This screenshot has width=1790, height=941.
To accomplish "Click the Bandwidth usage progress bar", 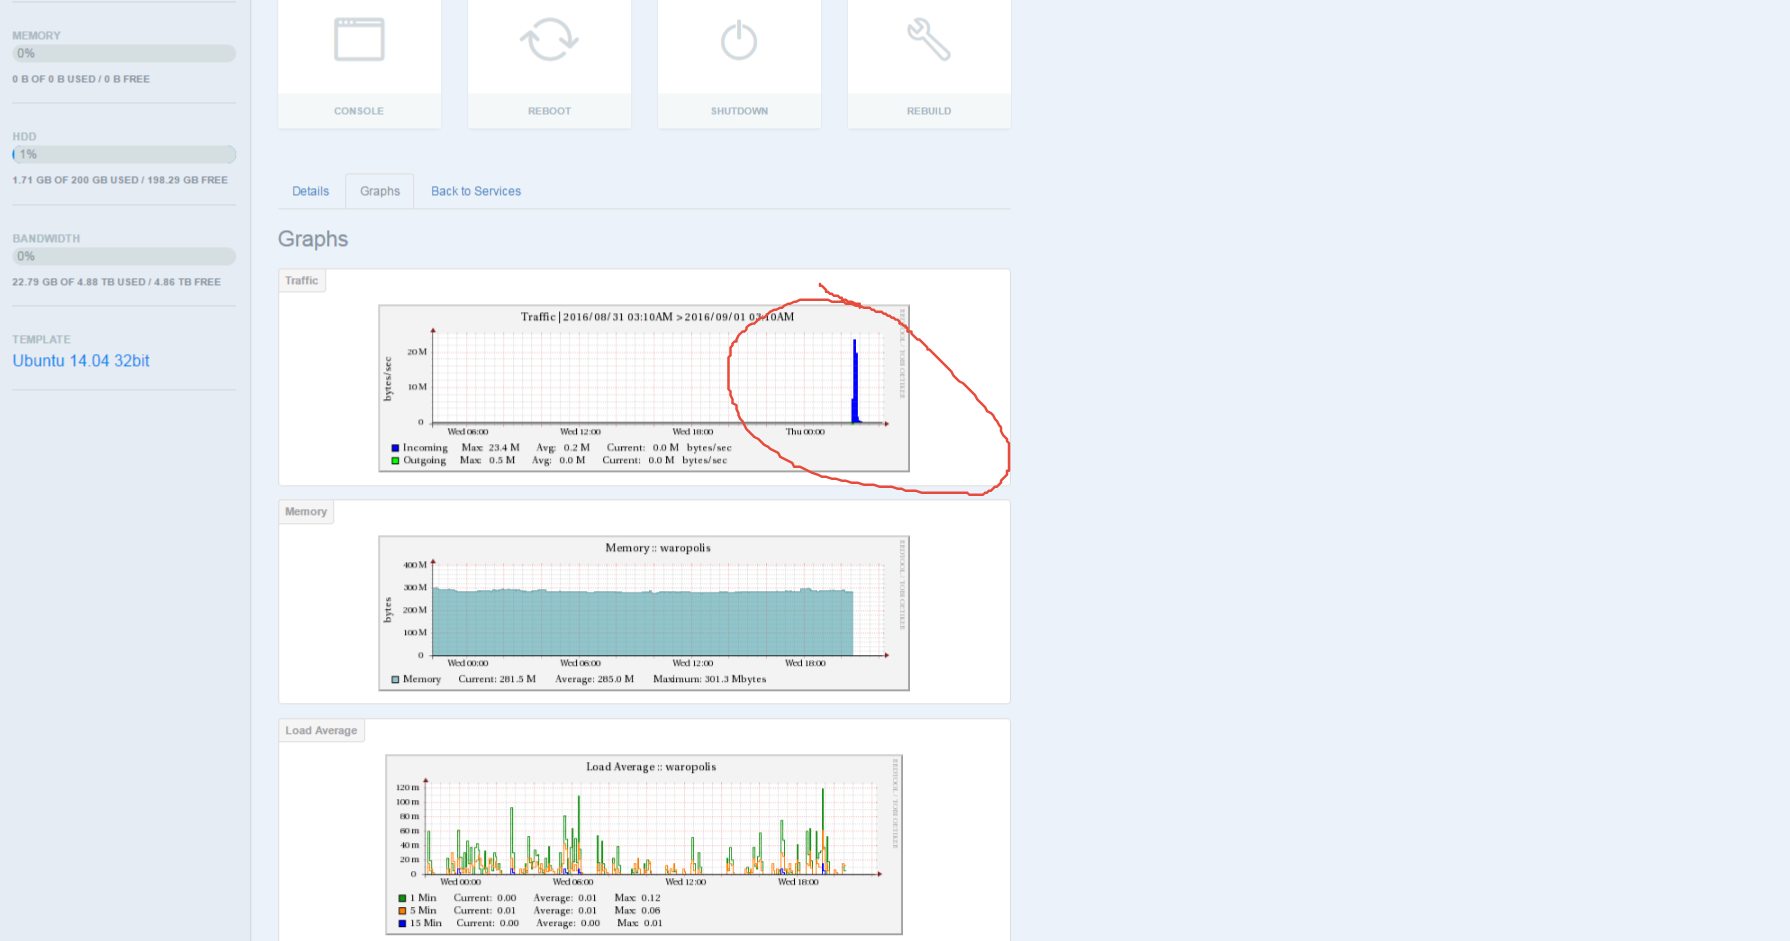I will pyautogui.click(x=124, y=256).
